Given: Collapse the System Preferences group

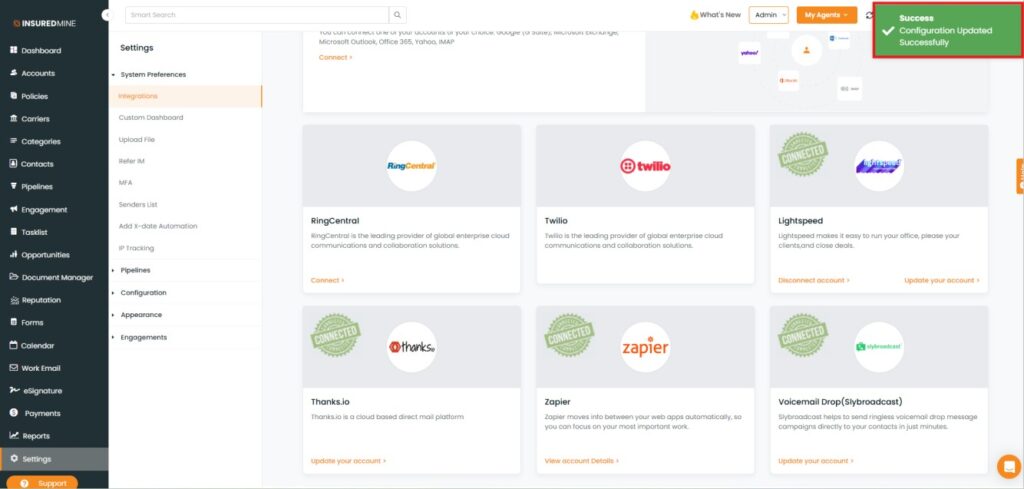Looking at the screenshot, I should [x=152, y=75].
